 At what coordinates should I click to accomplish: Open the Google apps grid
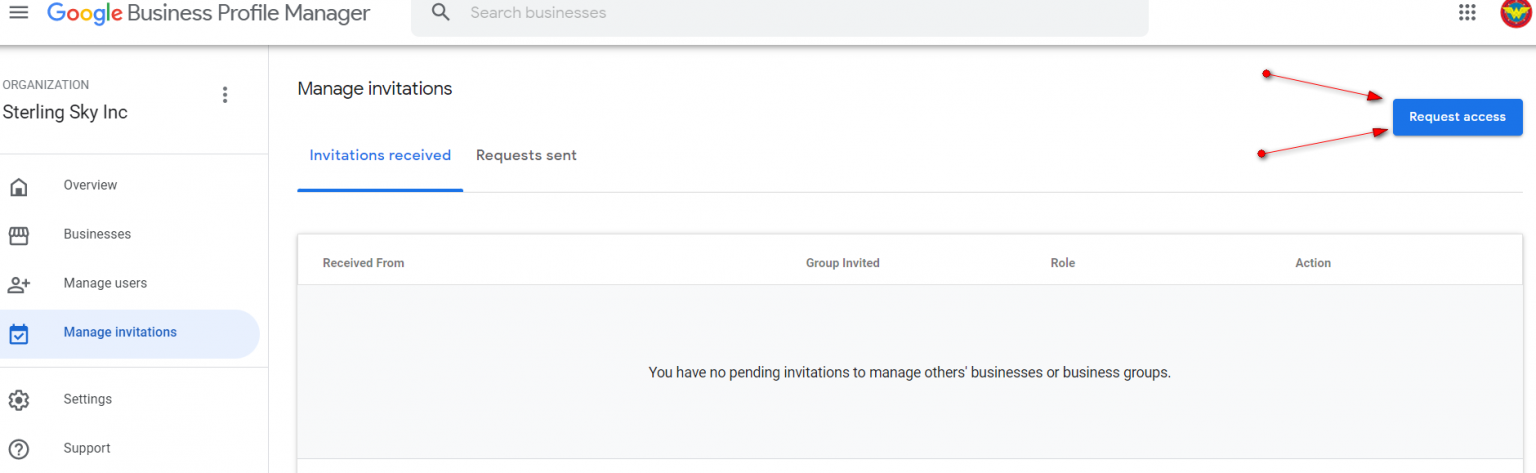(1467, 12)
